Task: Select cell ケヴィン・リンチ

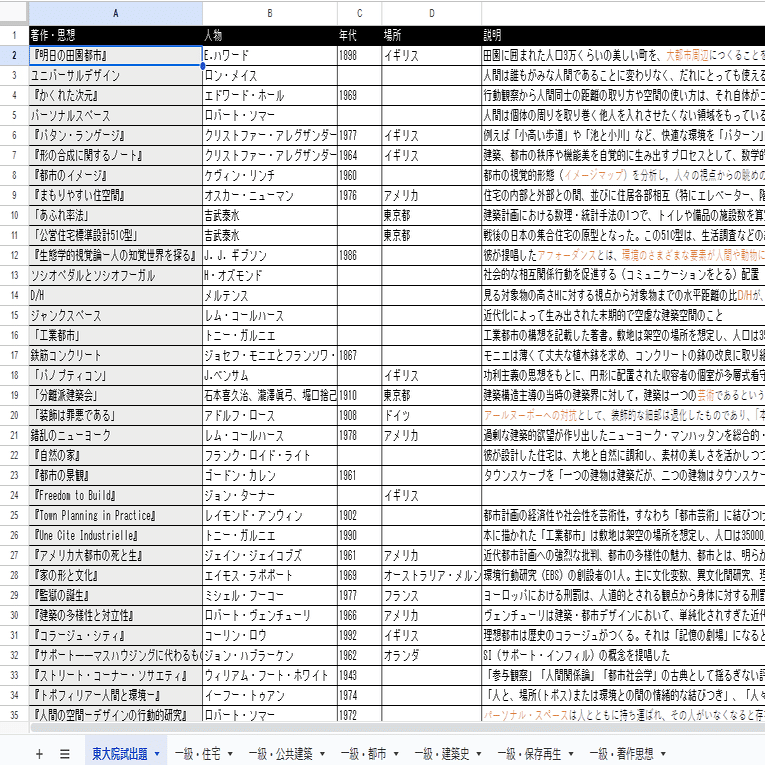Action: (x=270, y=176)
